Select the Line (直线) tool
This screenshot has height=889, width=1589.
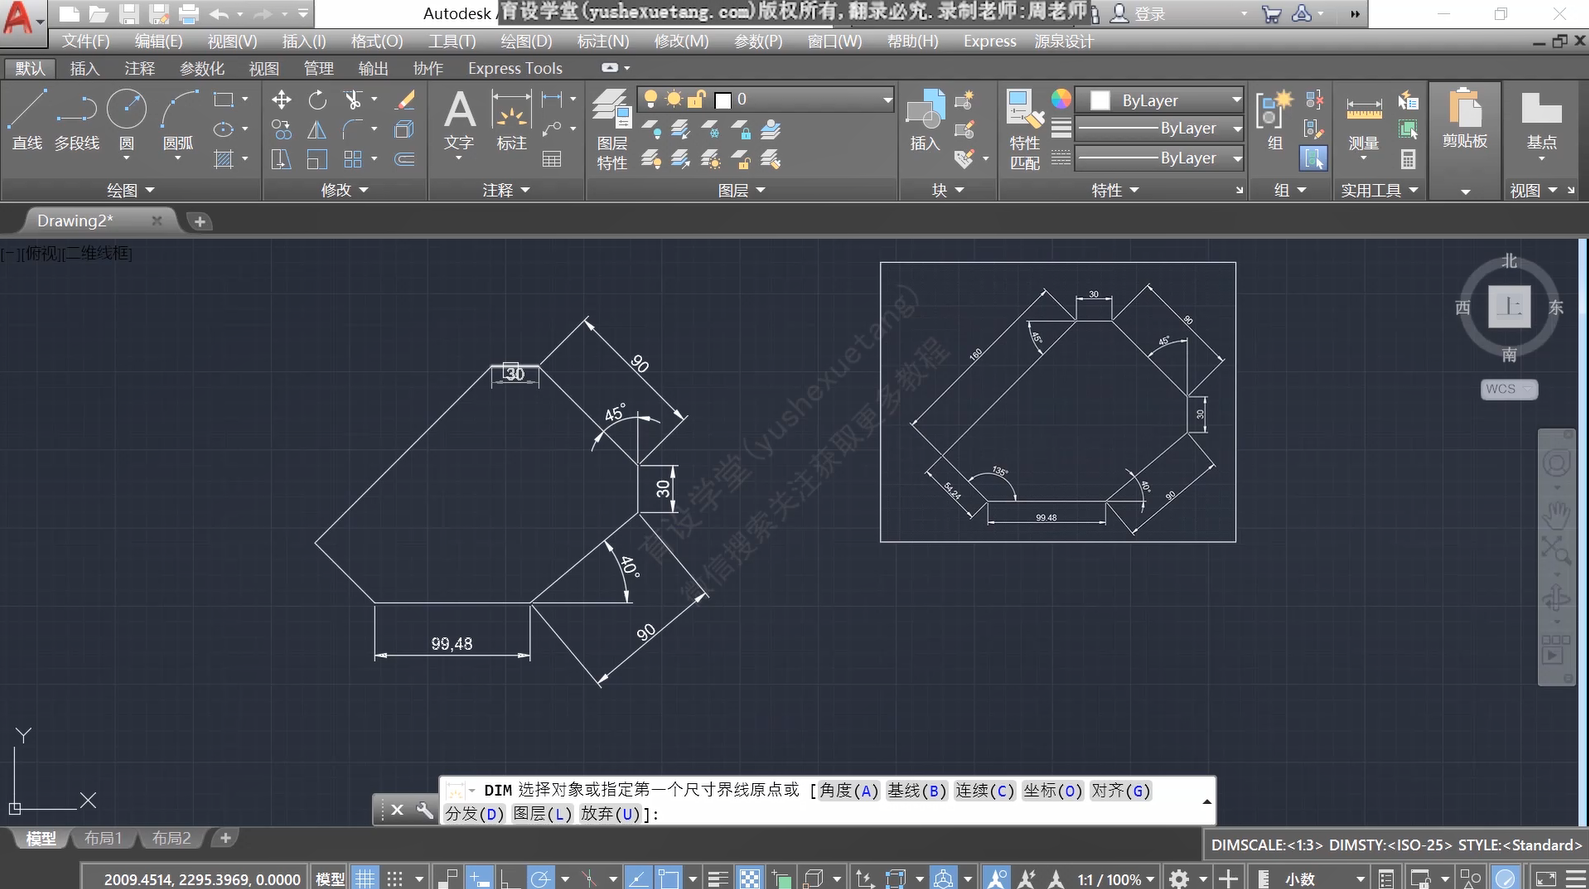(27, 120)
